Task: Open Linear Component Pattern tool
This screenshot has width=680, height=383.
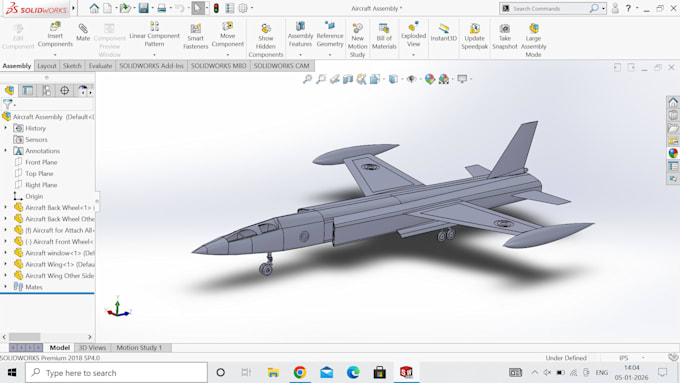Action: (154, 35)
